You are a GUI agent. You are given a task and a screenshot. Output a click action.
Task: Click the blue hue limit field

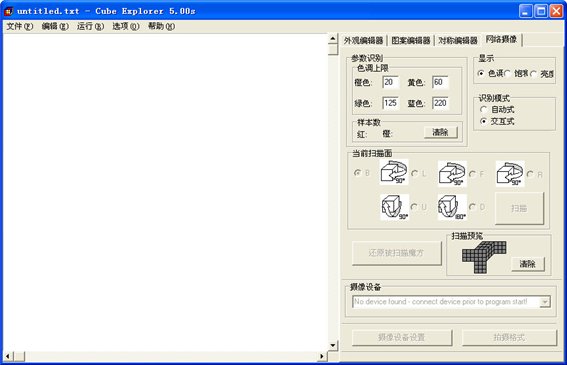[x=440, y=103]
